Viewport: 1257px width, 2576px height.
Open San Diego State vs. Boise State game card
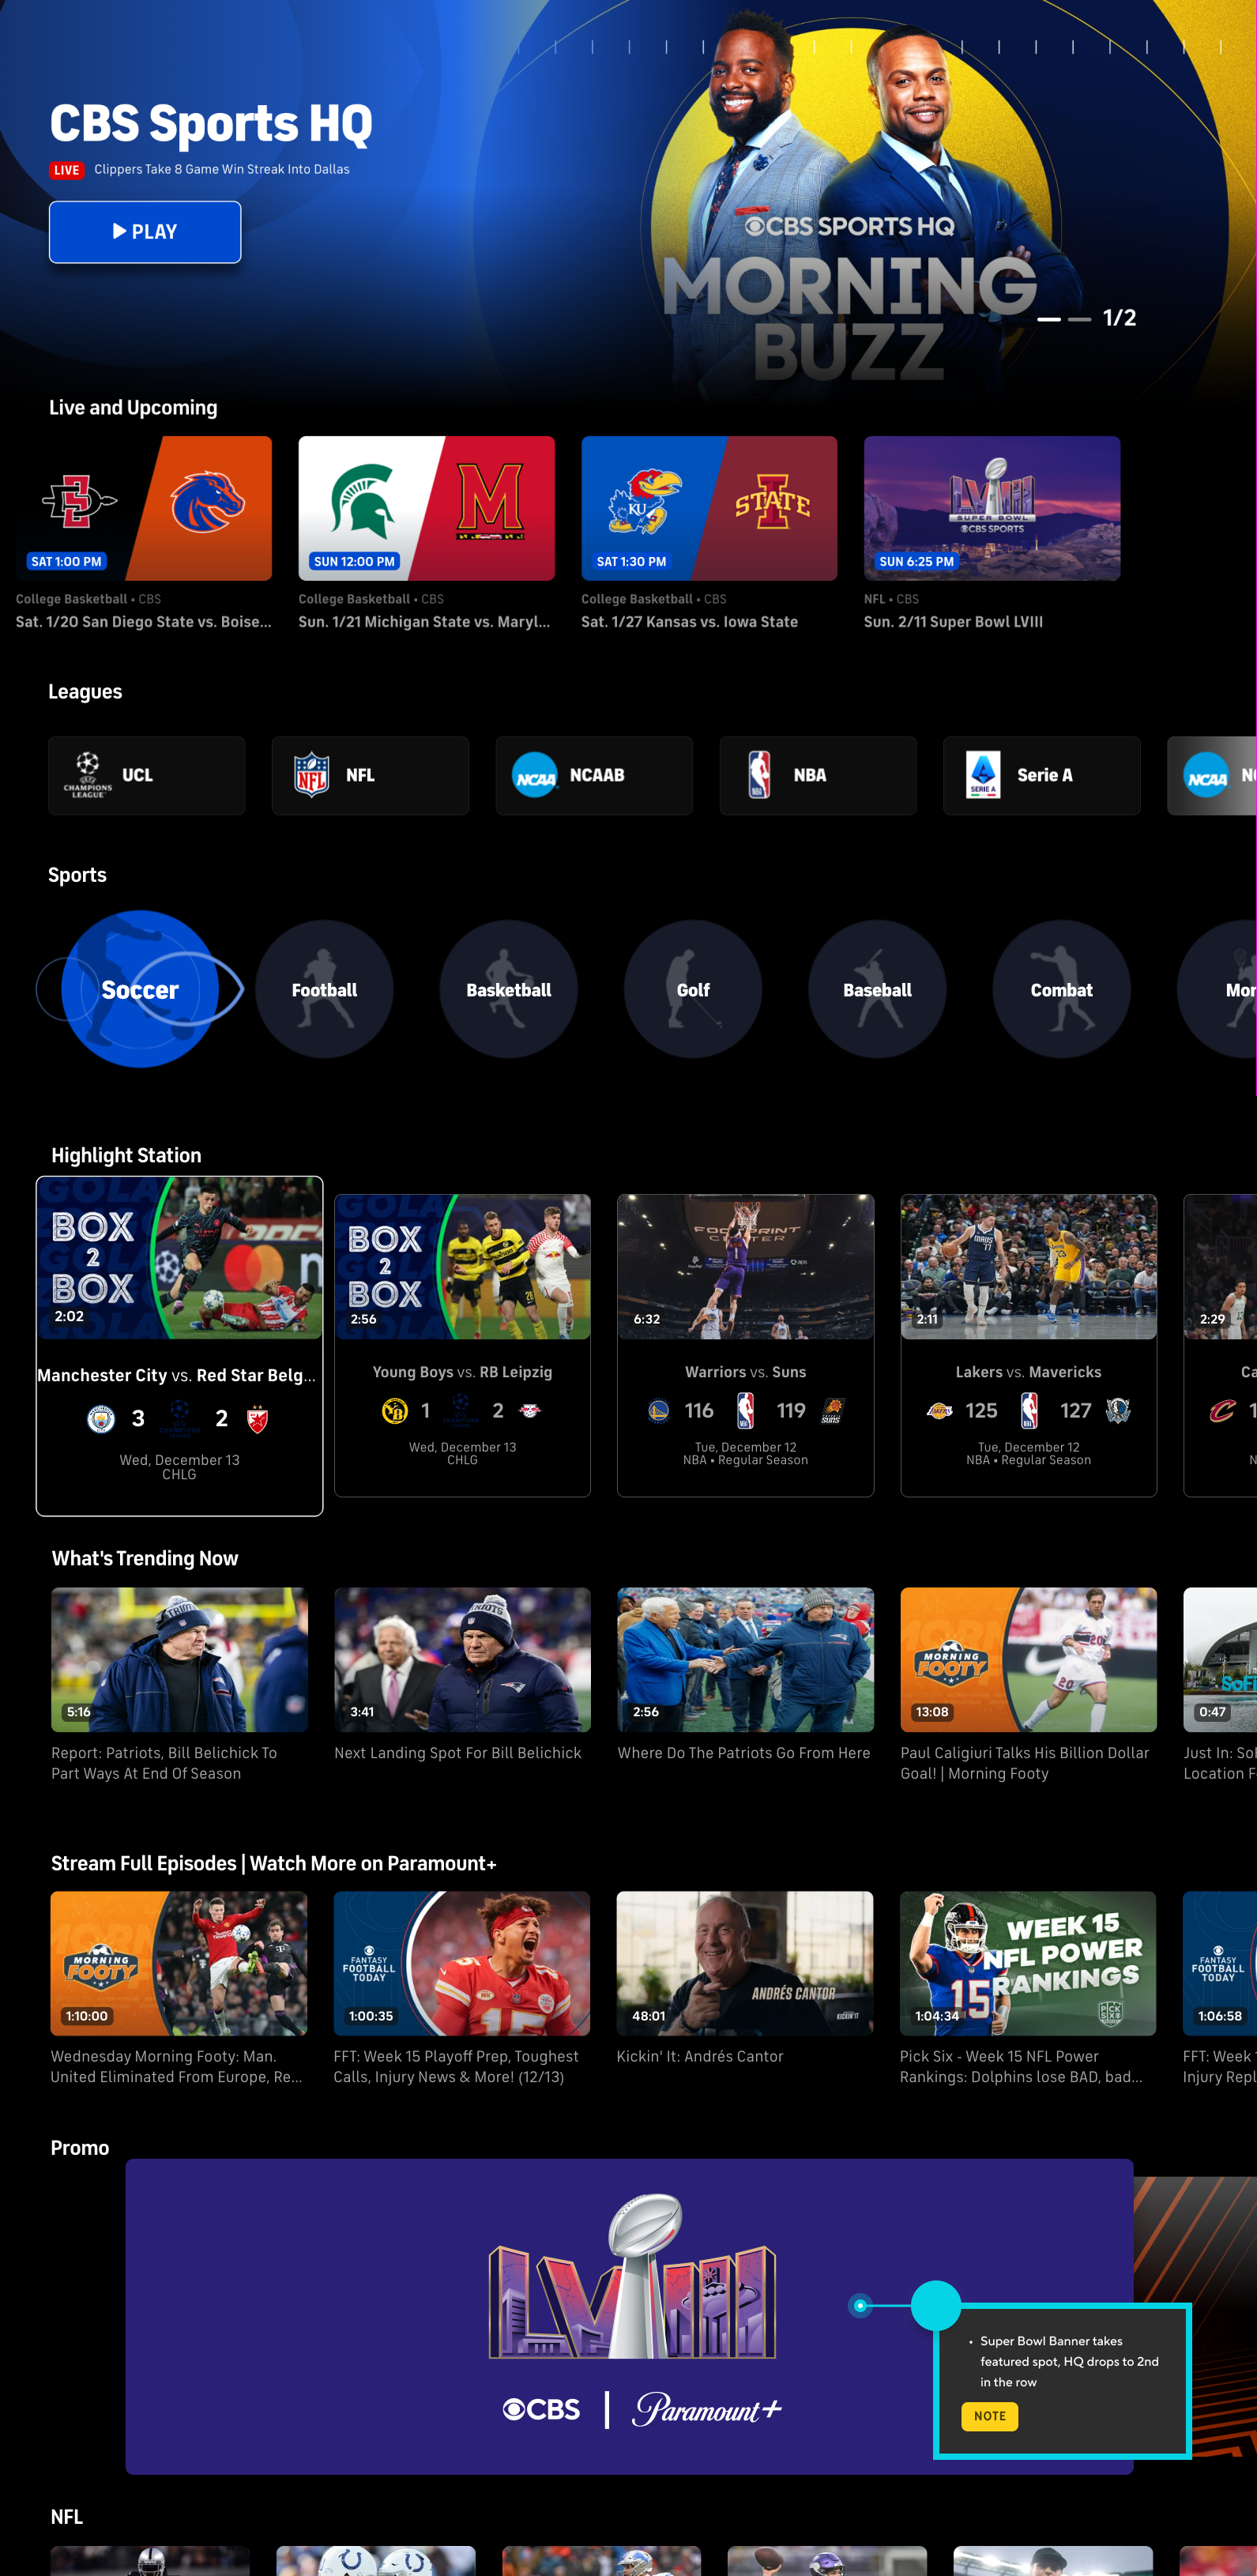[143, 508]
